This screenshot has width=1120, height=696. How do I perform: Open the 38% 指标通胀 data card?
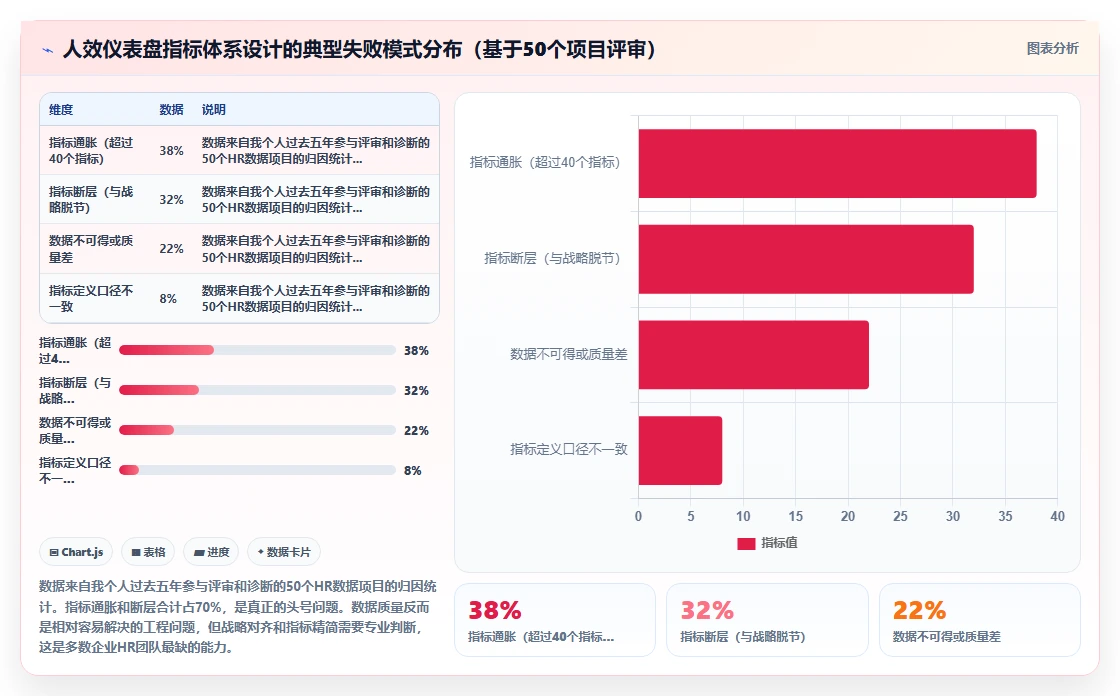[555, 620]
